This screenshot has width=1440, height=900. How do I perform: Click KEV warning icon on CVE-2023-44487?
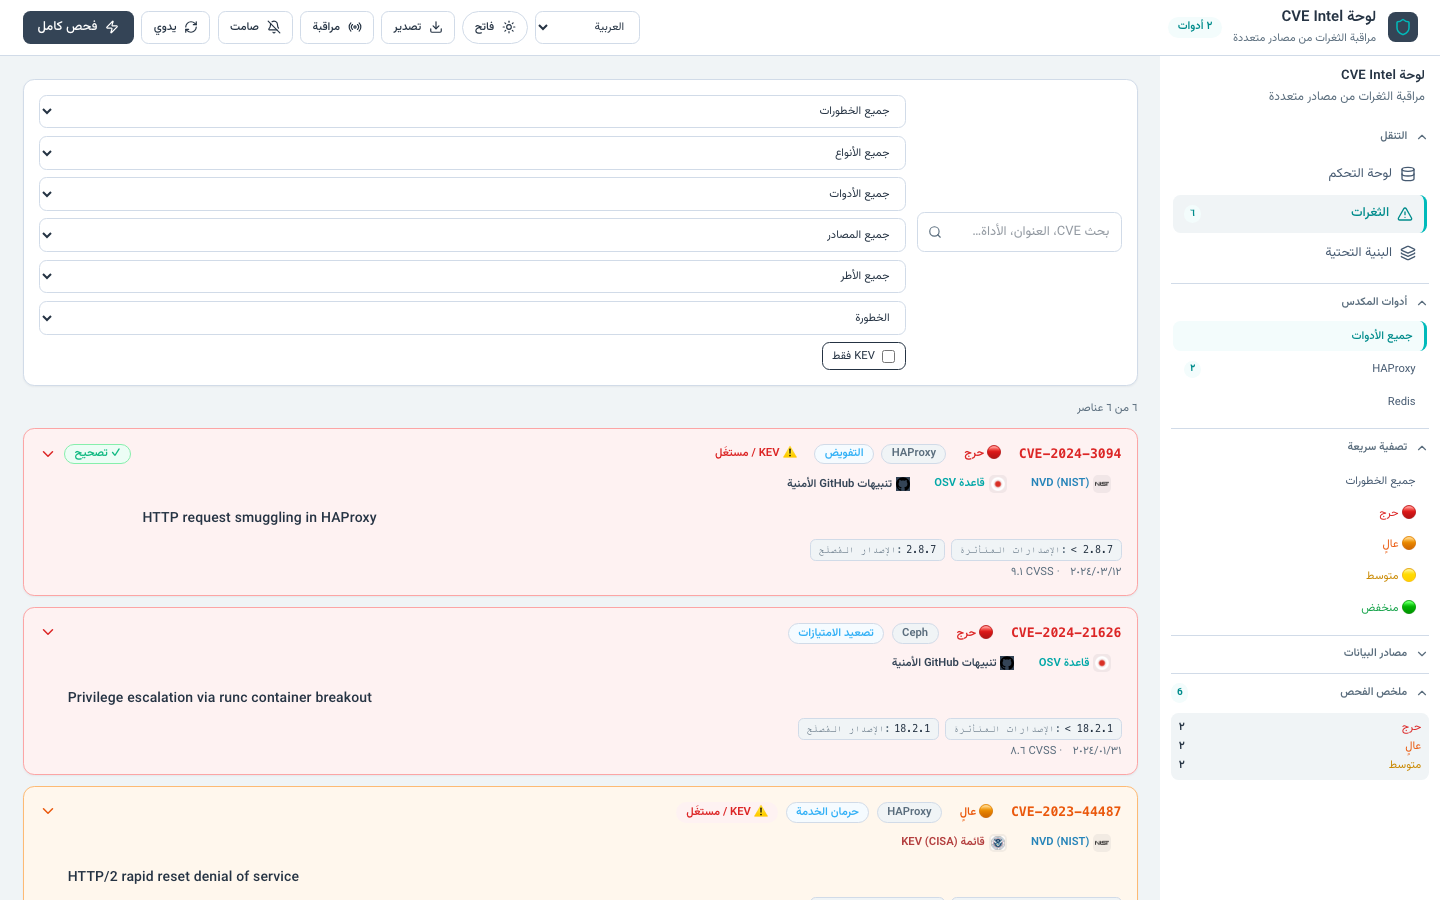[x=762, y=812]
